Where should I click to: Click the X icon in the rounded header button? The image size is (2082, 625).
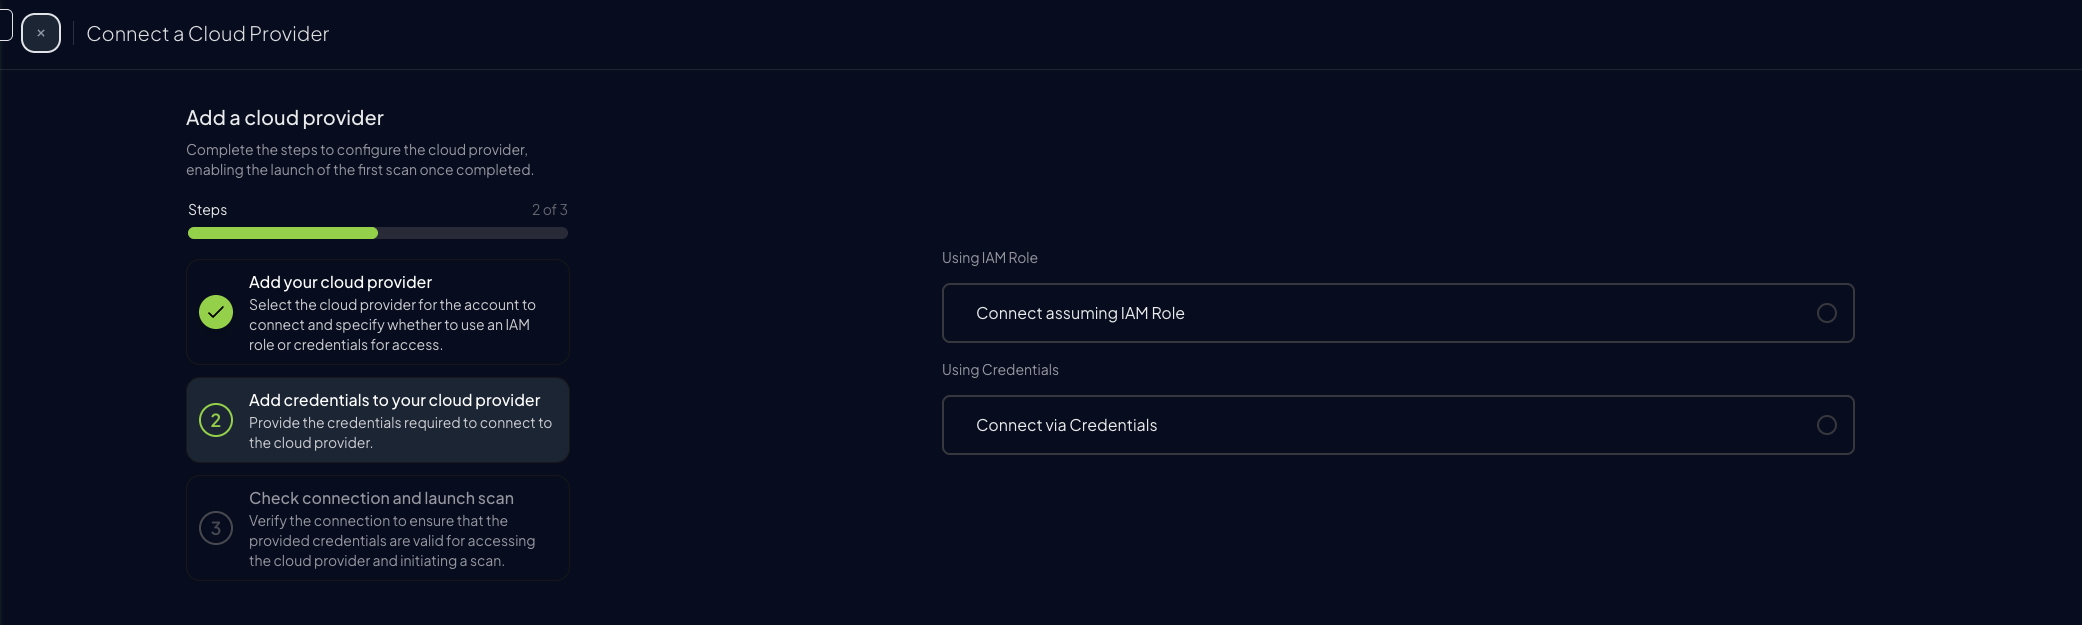tap(41, 32)
